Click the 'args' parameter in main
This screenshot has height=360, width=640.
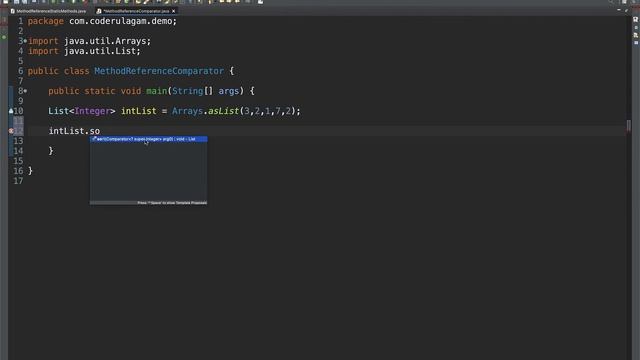[229, 91]
